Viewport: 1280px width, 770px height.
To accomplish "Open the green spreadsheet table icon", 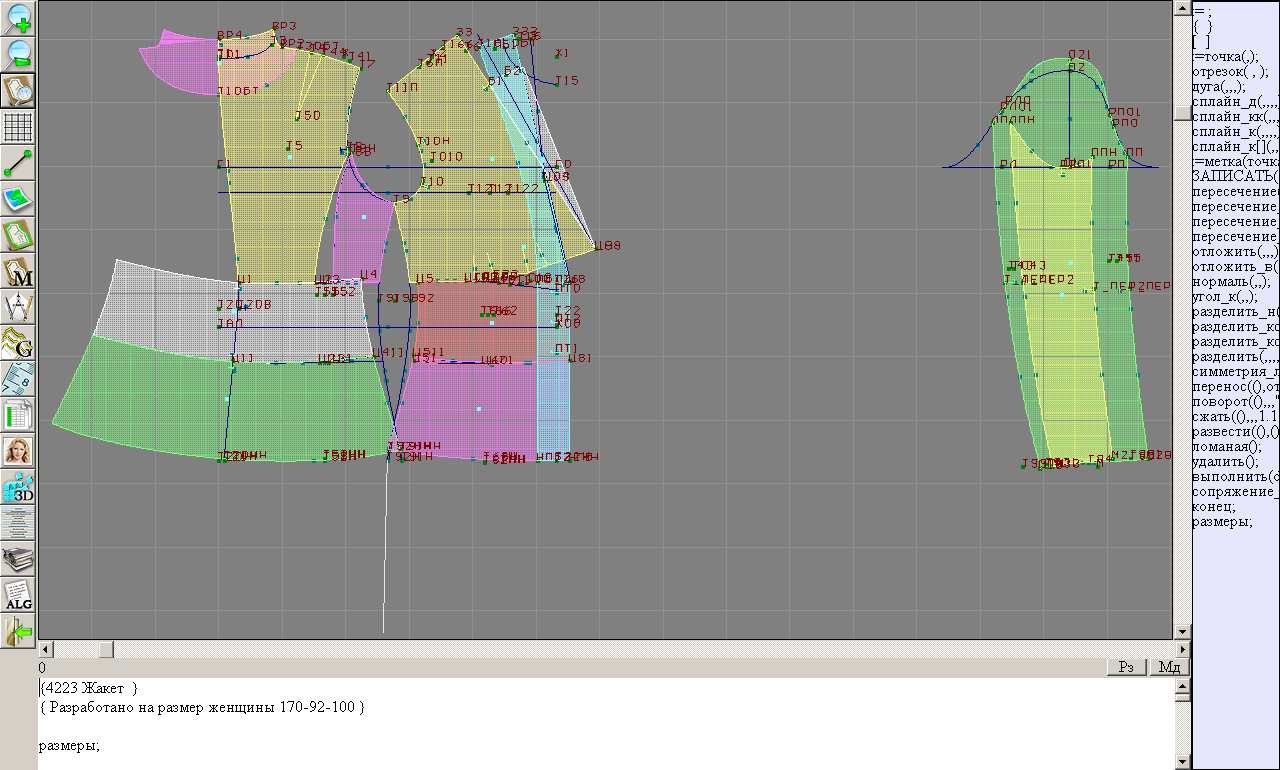I will tap(19, 415).
